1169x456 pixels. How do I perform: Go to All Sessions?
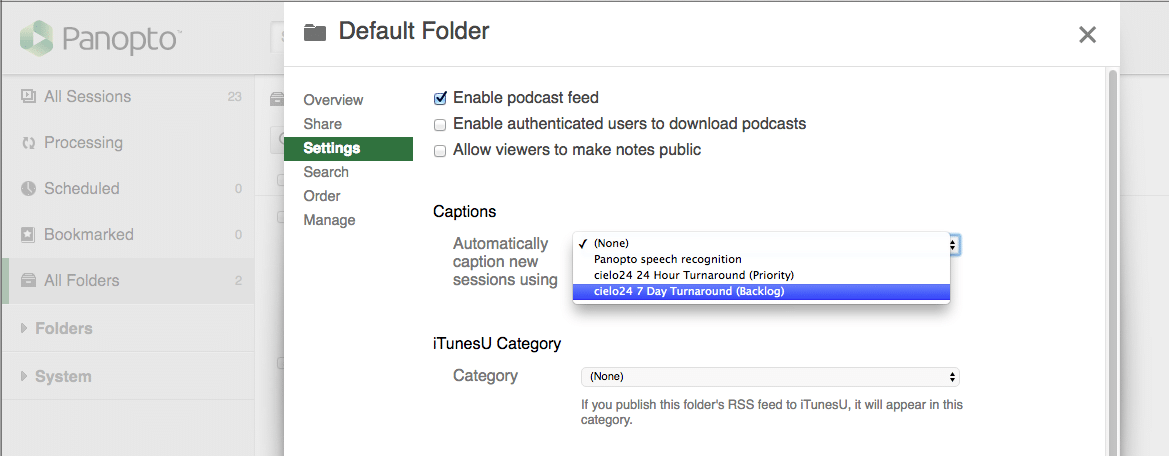click(x=128, y=96)
